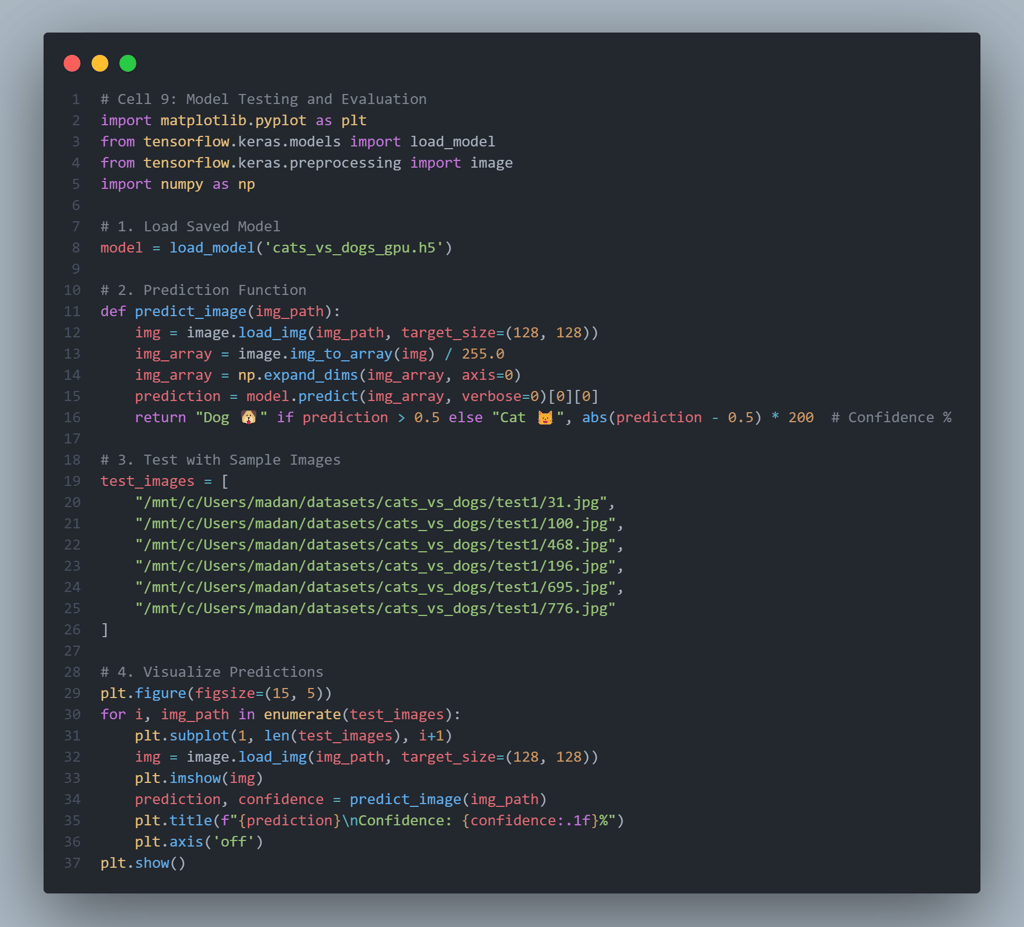Click comment "# 4. Visualize Predictions"
This screenshot has width=1024, height=927.
[x=212, y=672]
